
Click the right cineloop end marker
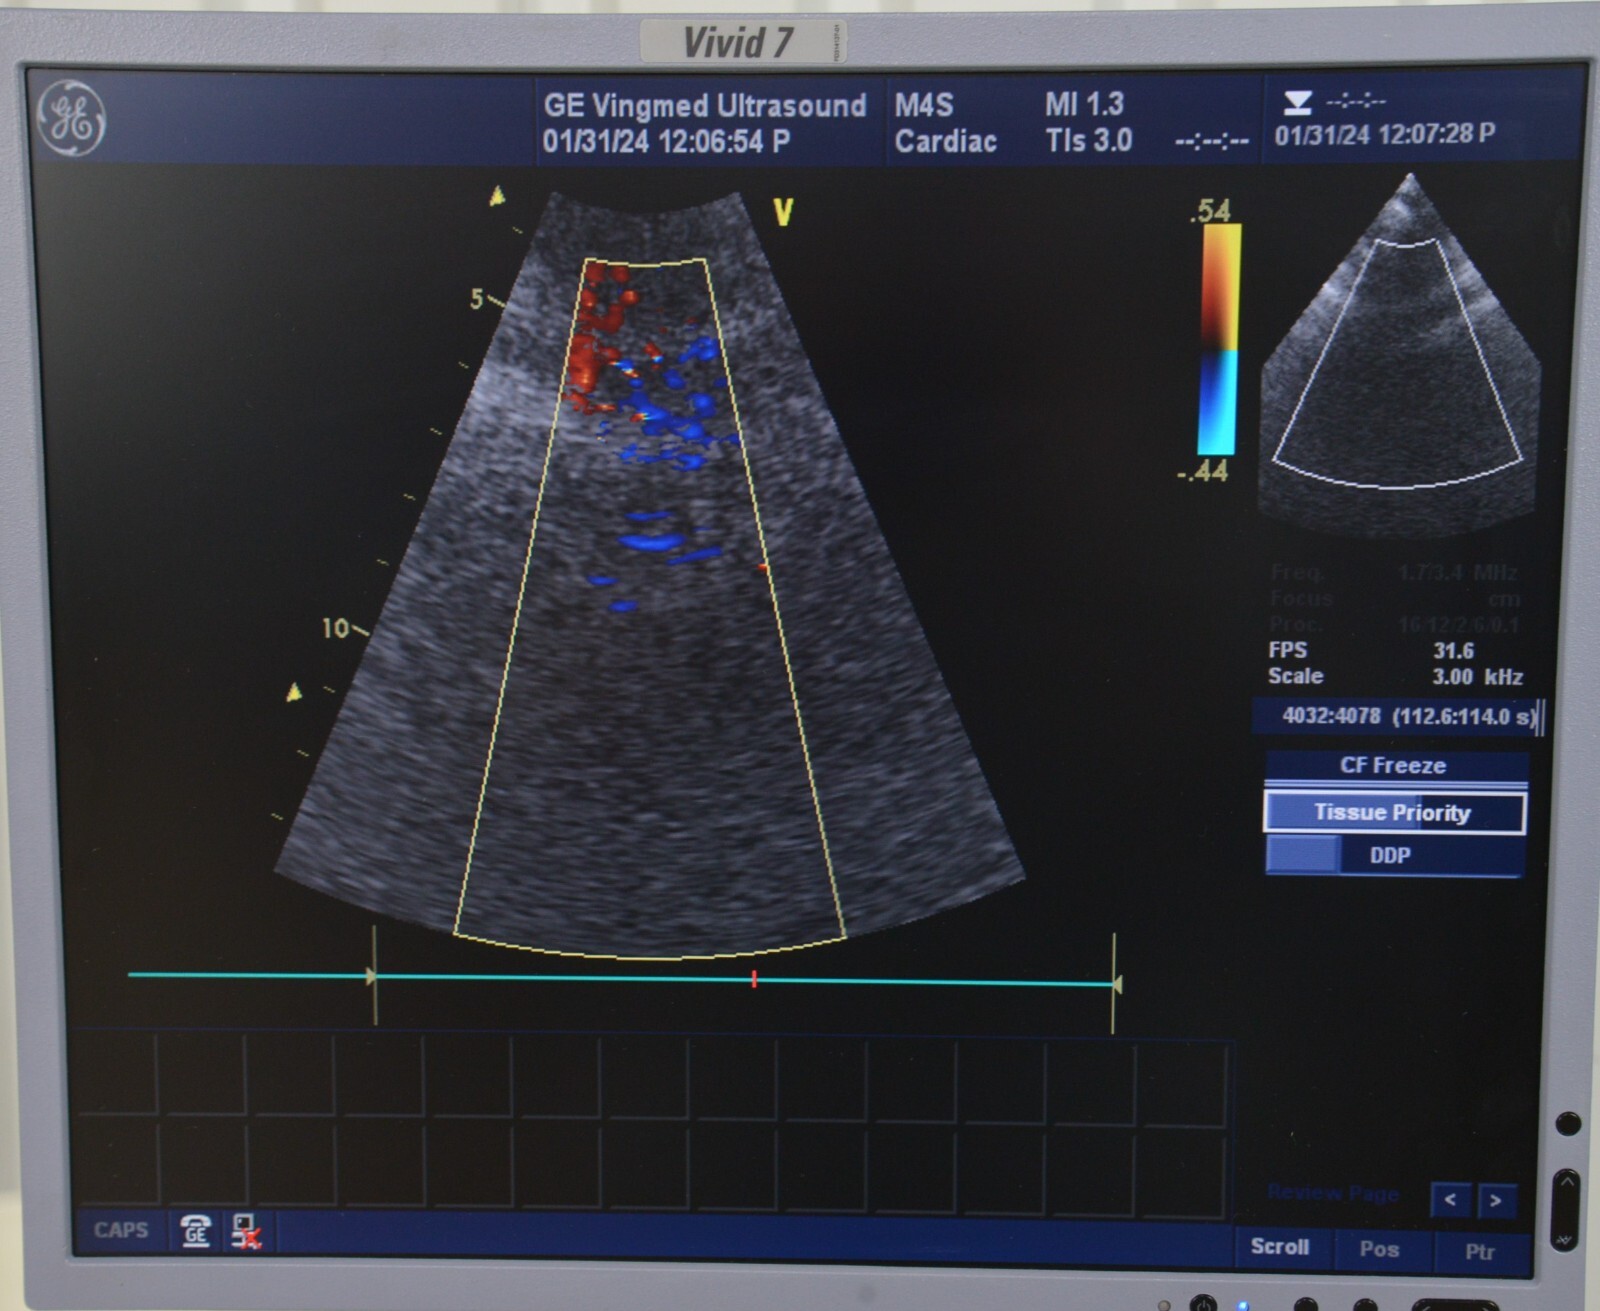[1115, 984]
